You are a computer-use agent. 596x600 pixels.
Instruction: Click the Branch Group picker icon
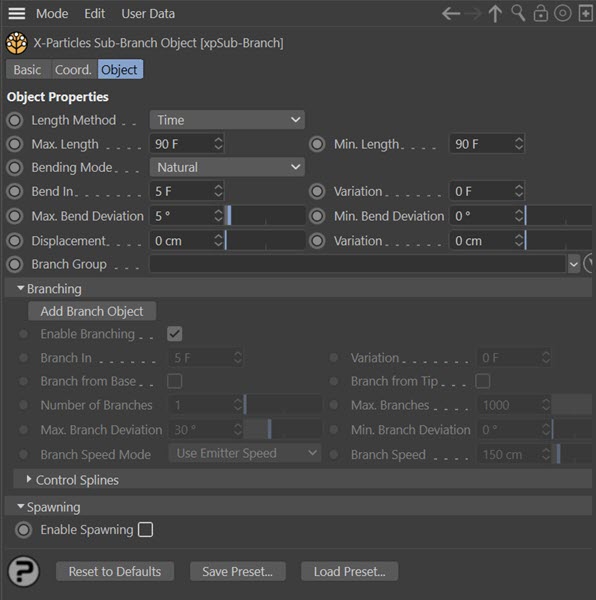[588, 264]
